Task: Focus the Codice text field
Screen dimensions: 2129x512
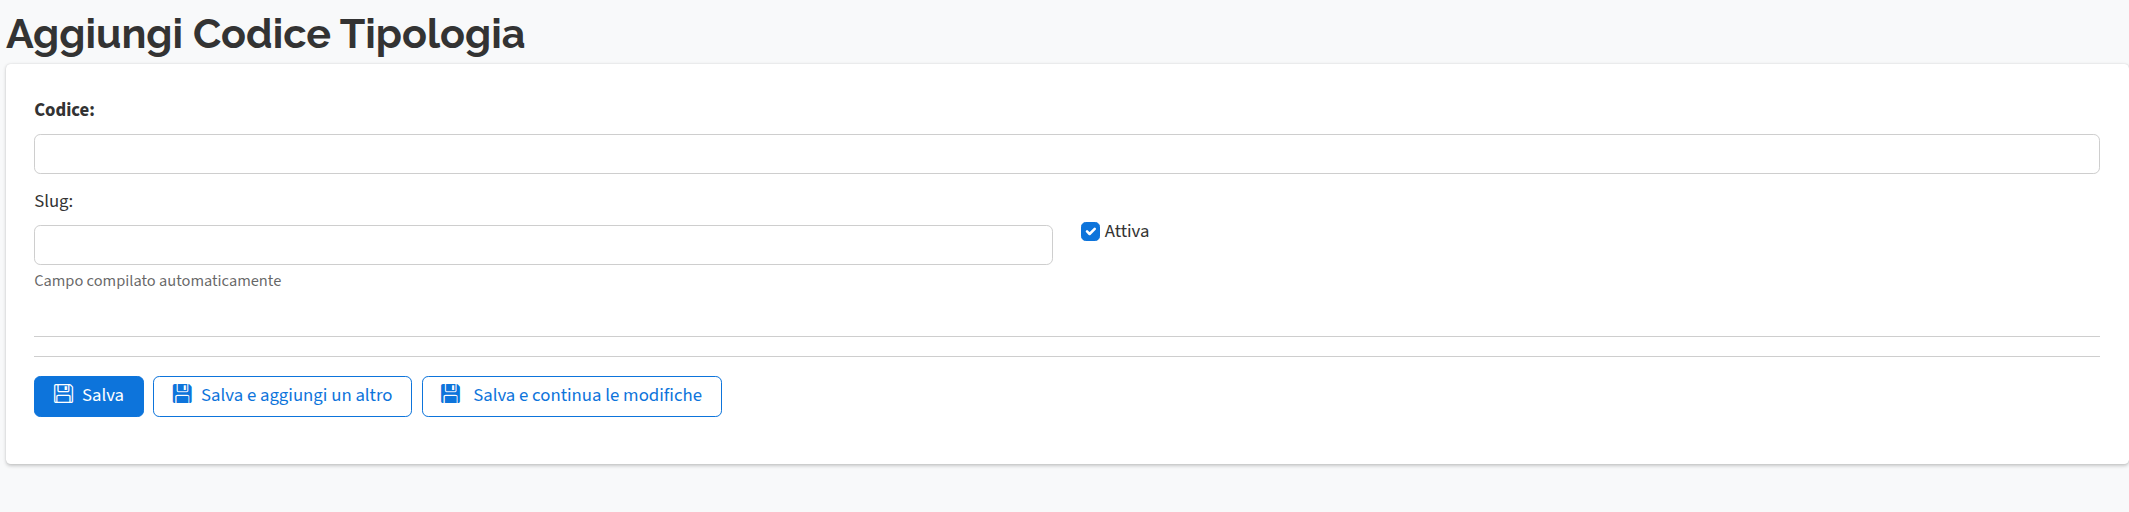Action: [1066, 154]
